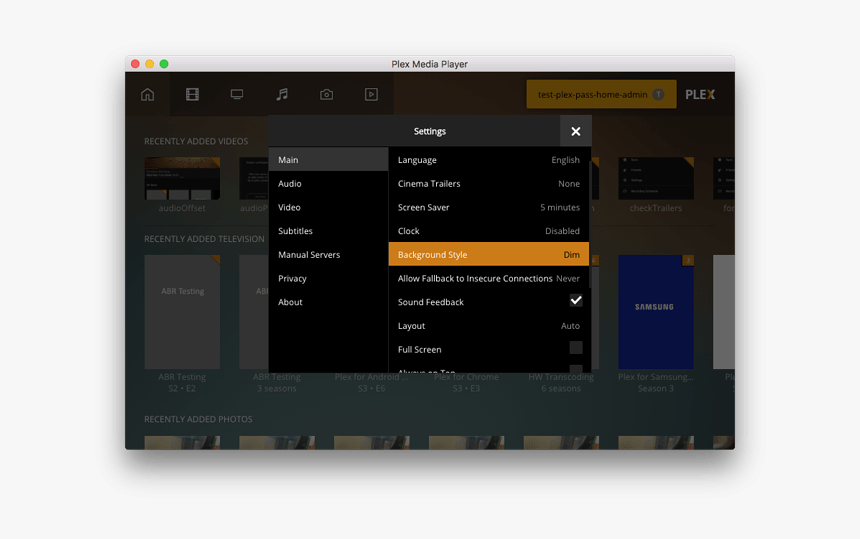Open the Movies film strip icon

click(192, 95)
